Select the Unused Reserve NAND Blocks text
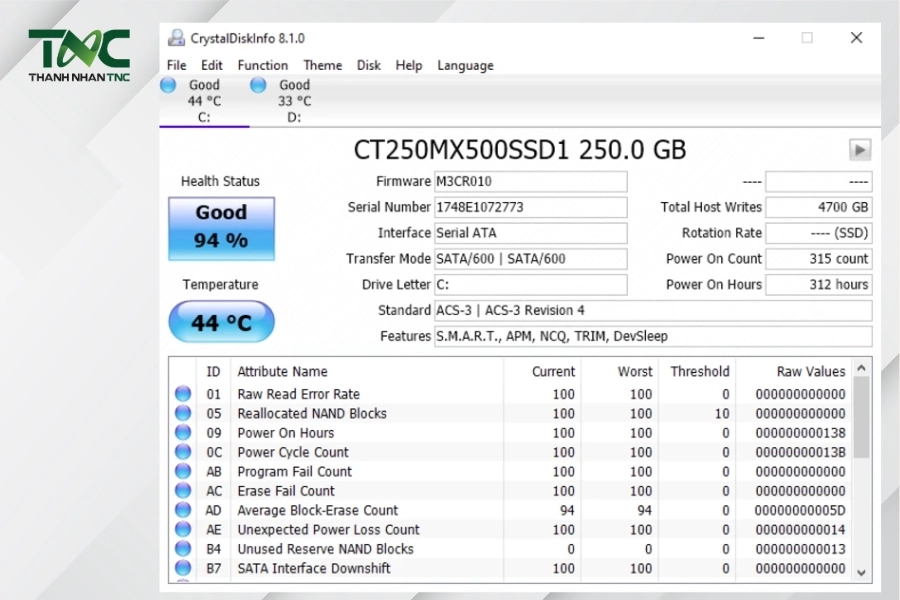900x600 pixels. (325, 549)
